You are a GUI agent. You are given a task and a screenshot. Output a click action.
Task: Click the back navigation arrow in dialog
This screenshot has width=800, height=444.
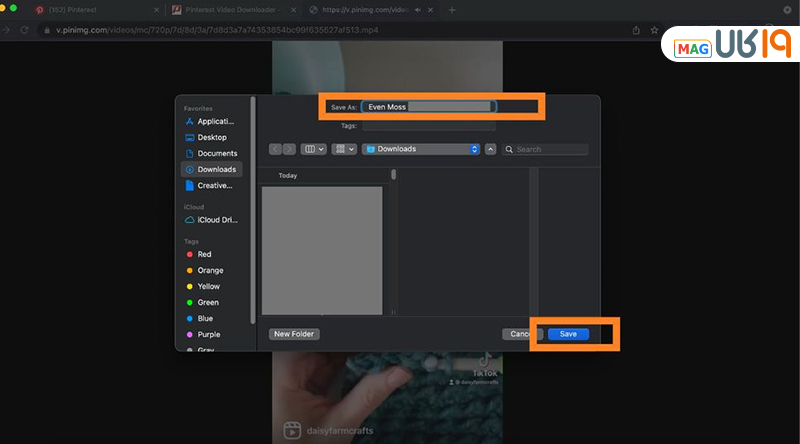275,149
